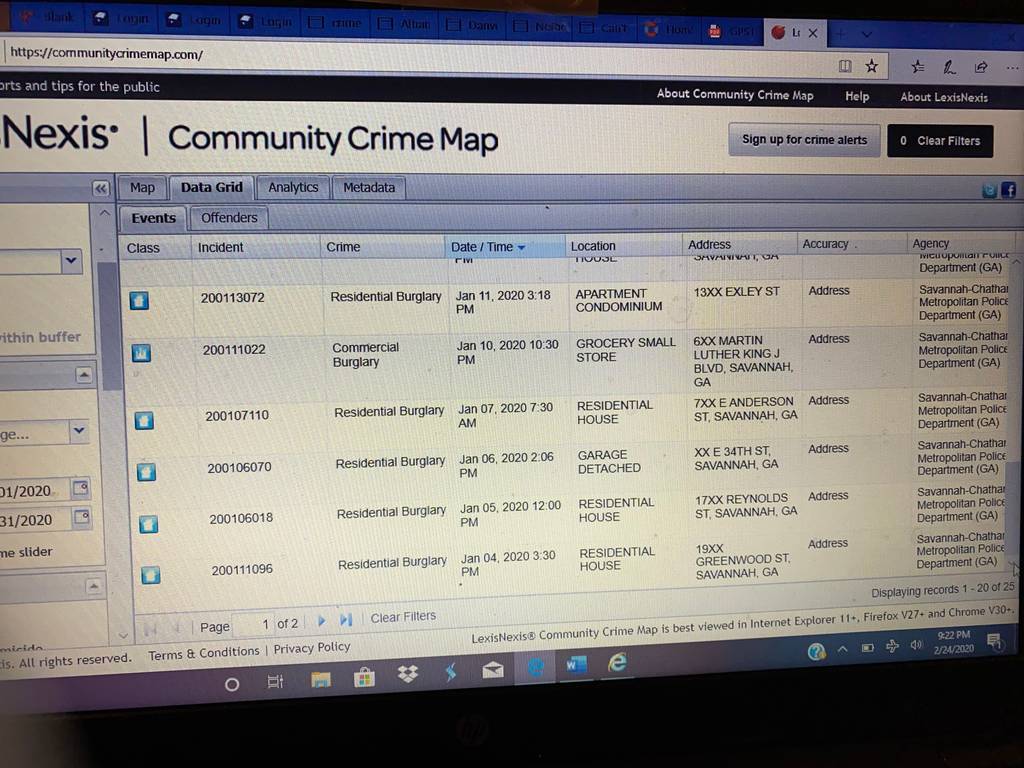Open Mail app from taskbar
The width and height of the screenshot is (1024, 768).
click(x=493, y=669)
